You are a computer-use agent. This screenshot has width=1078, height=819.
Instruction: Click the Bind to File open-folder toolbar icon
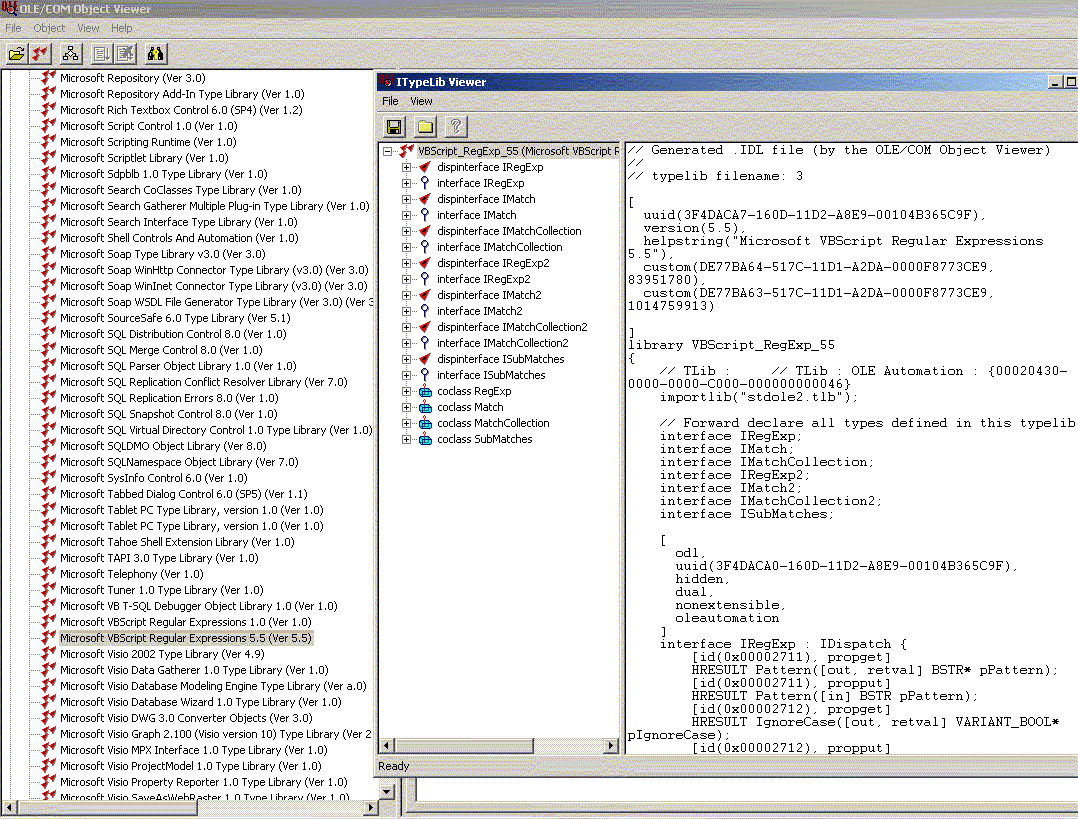coord(16,53)
